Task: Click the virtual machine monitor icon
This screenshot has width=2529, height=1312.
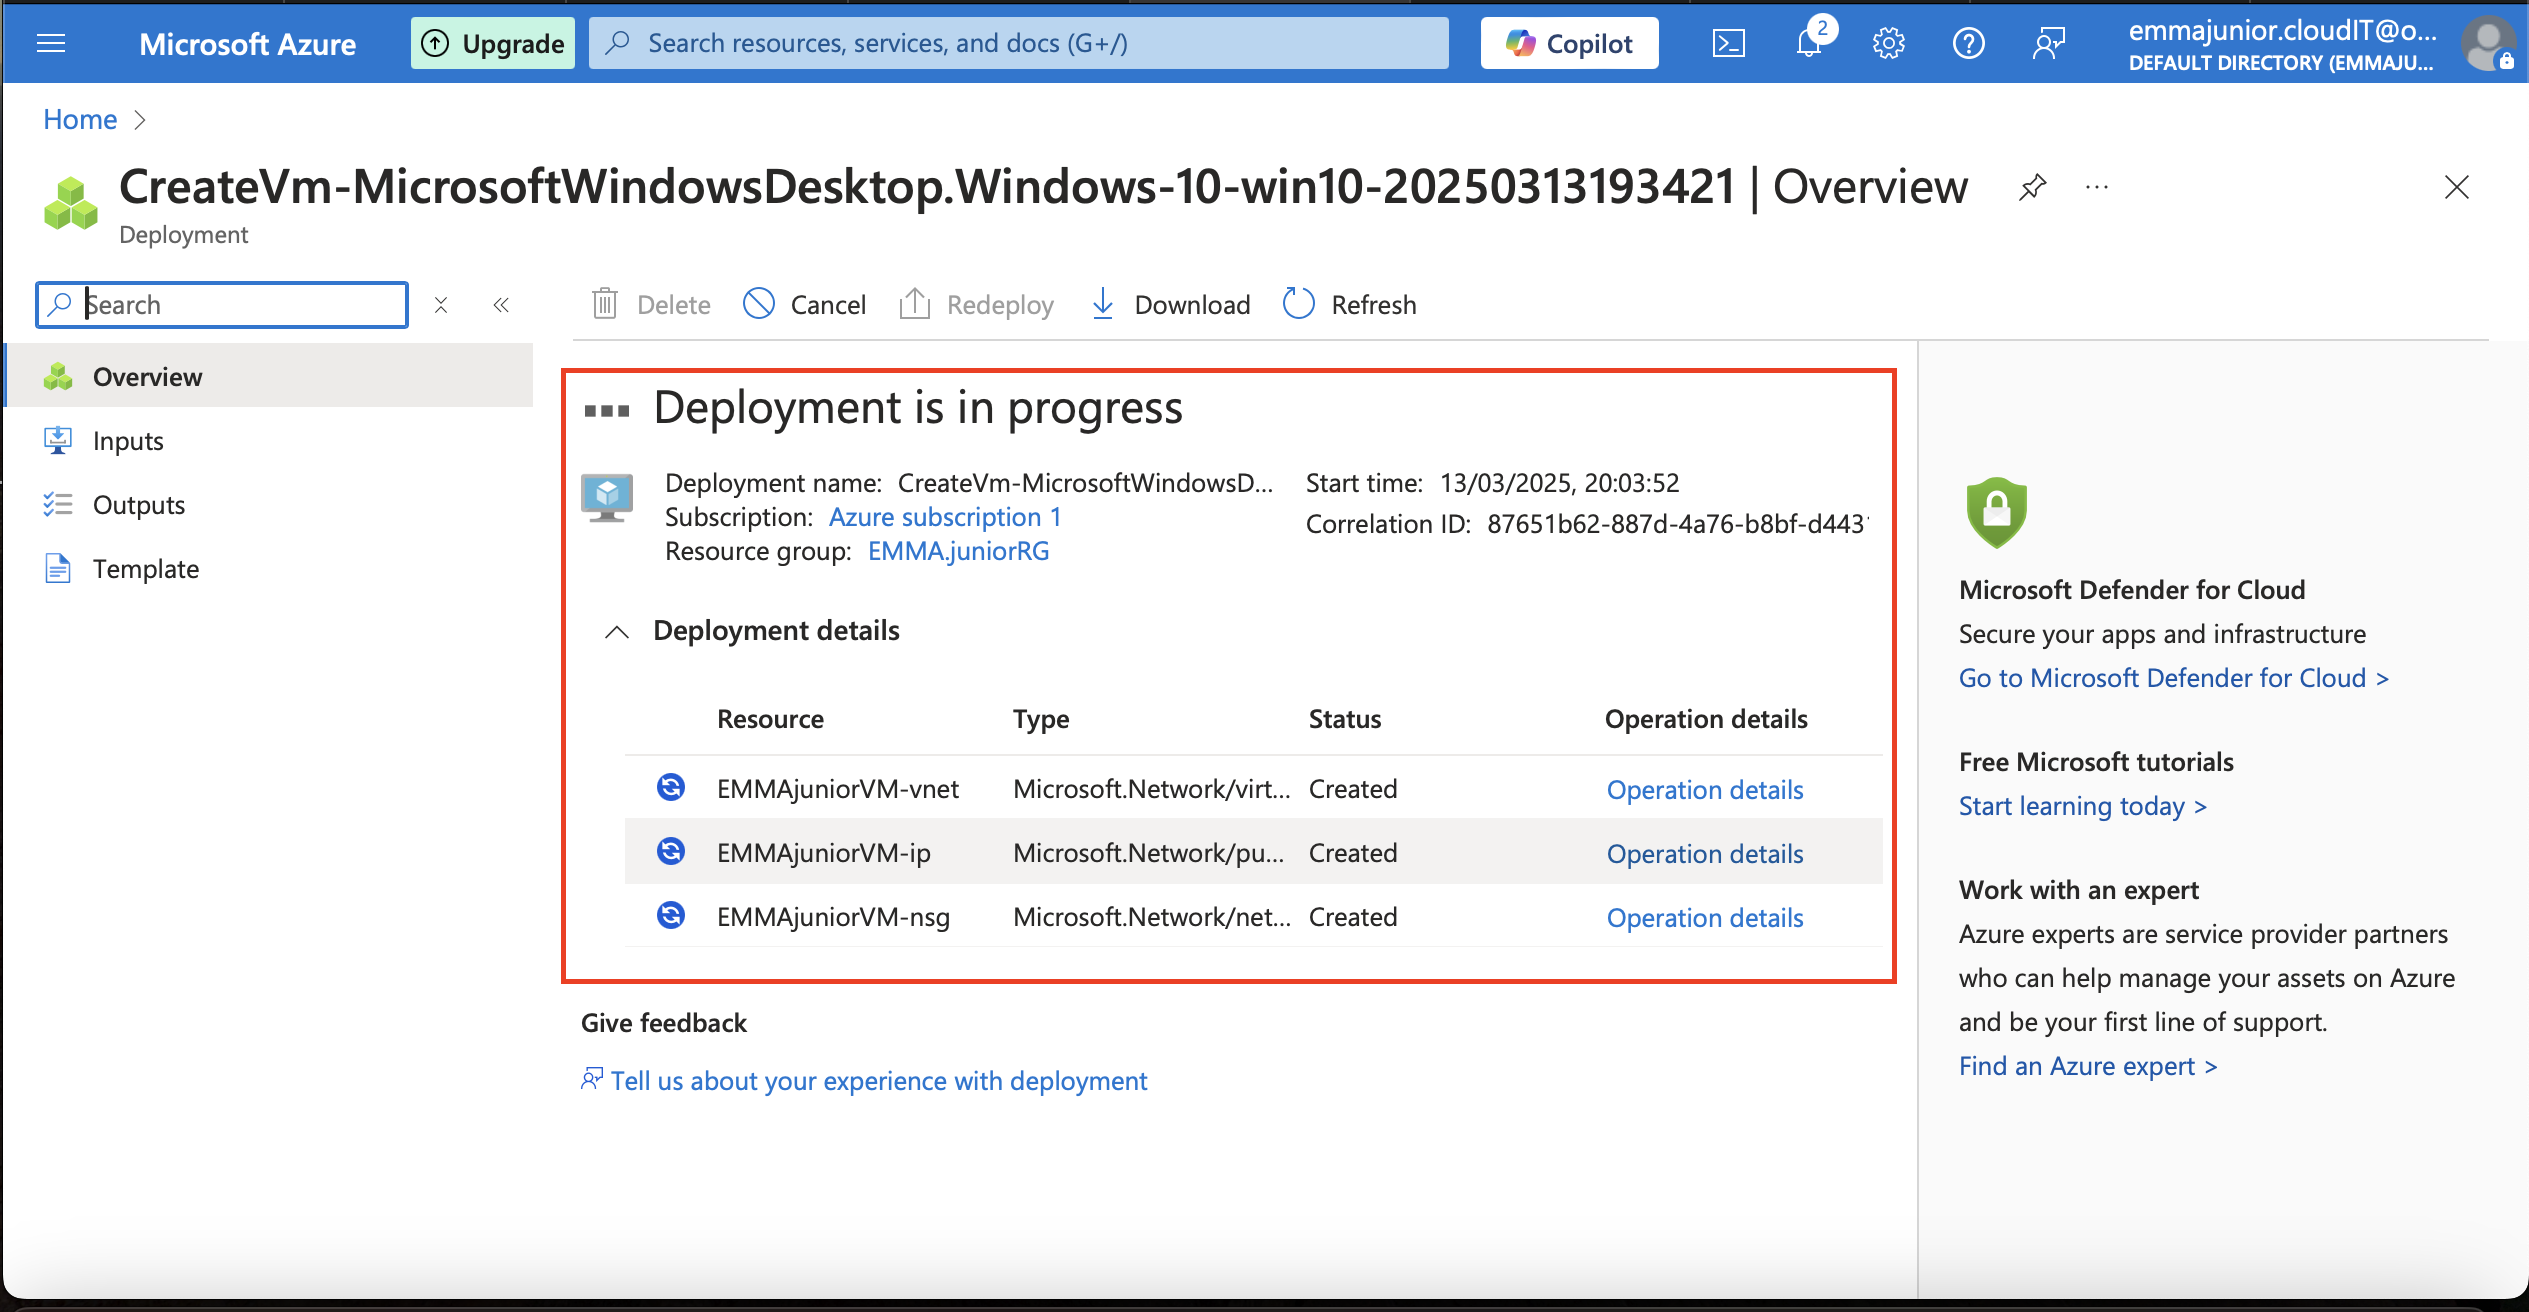Action: (607, 498)
